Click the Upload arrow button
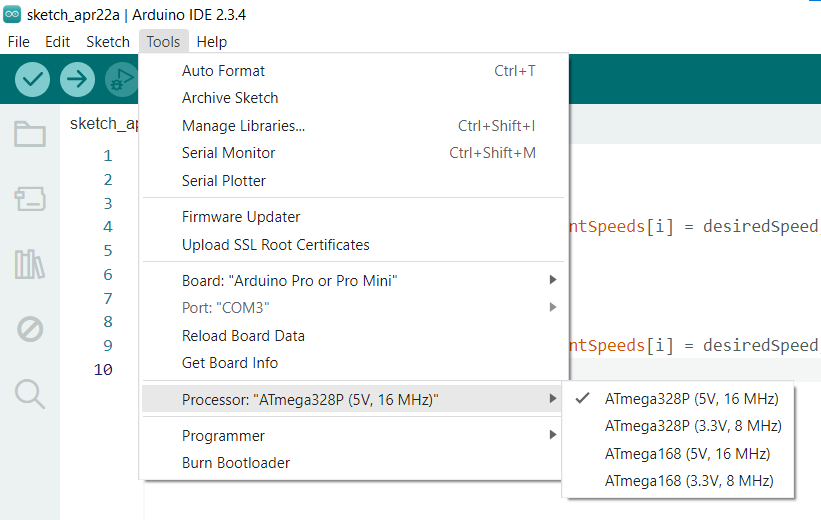This screenshot has width=821, height=520. click(77, 80)
